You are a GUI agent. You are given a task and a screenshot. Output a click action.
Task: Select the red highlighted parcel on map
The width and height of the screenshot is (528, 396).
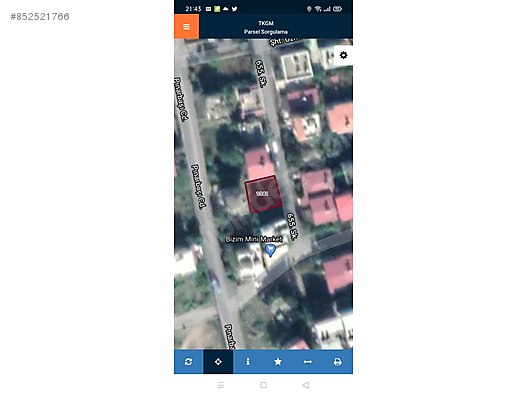pos(263,194)
